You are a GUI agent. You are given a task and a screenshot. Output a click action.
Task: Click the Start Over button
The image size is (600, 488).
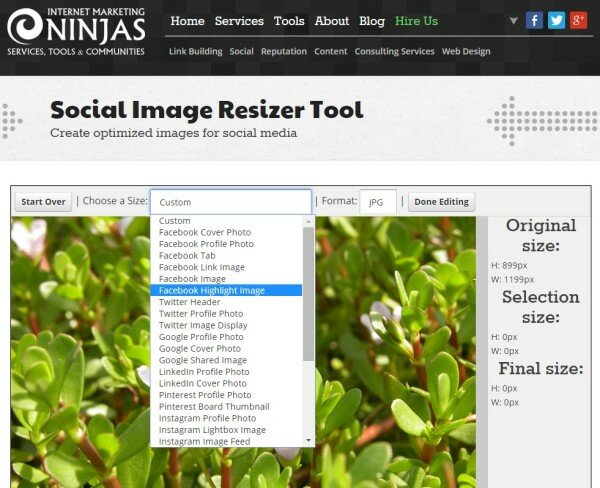click(x=43, y=202)
